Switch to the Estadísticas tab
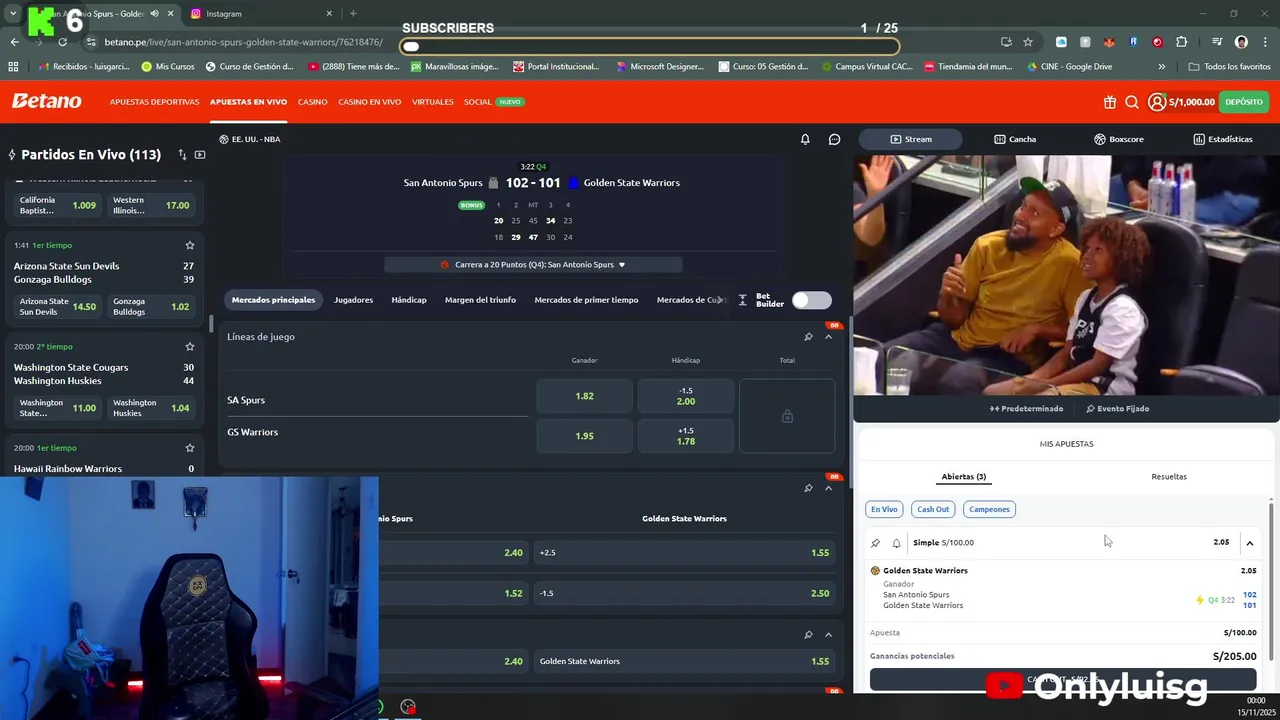1280x720 pixels. [1222, 139]
